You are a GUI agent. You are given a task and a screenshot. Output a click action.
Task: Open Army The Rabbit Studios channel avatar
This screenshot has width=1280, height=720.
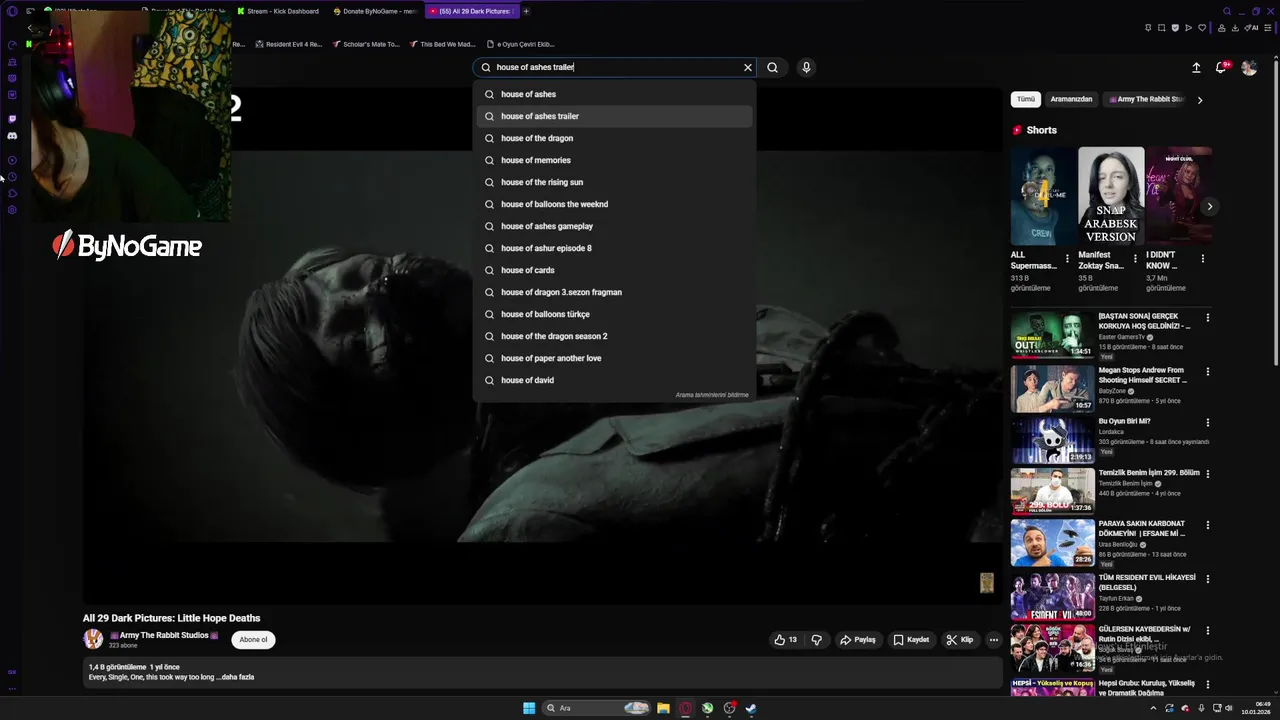coord(93,639)
